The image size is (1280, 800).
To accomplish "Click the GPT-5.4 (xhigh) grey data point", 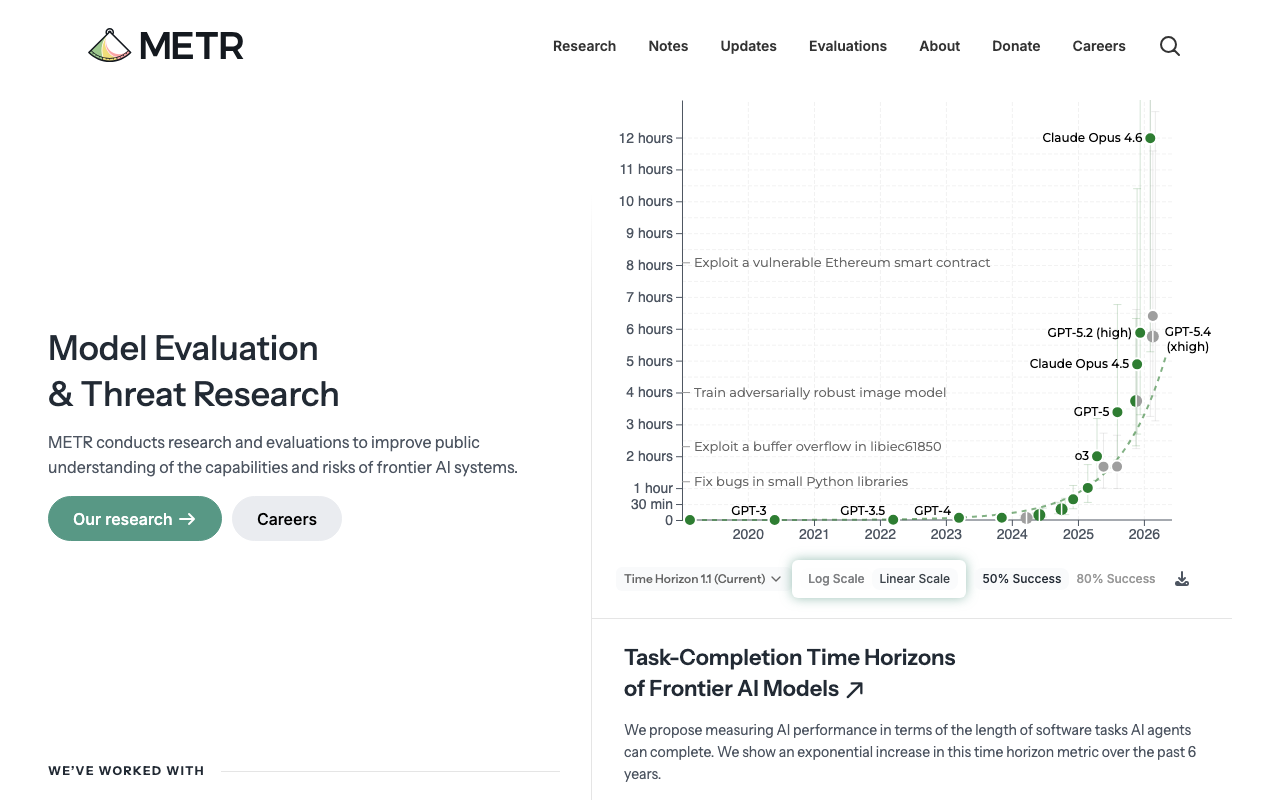I will pos(1153,336).
